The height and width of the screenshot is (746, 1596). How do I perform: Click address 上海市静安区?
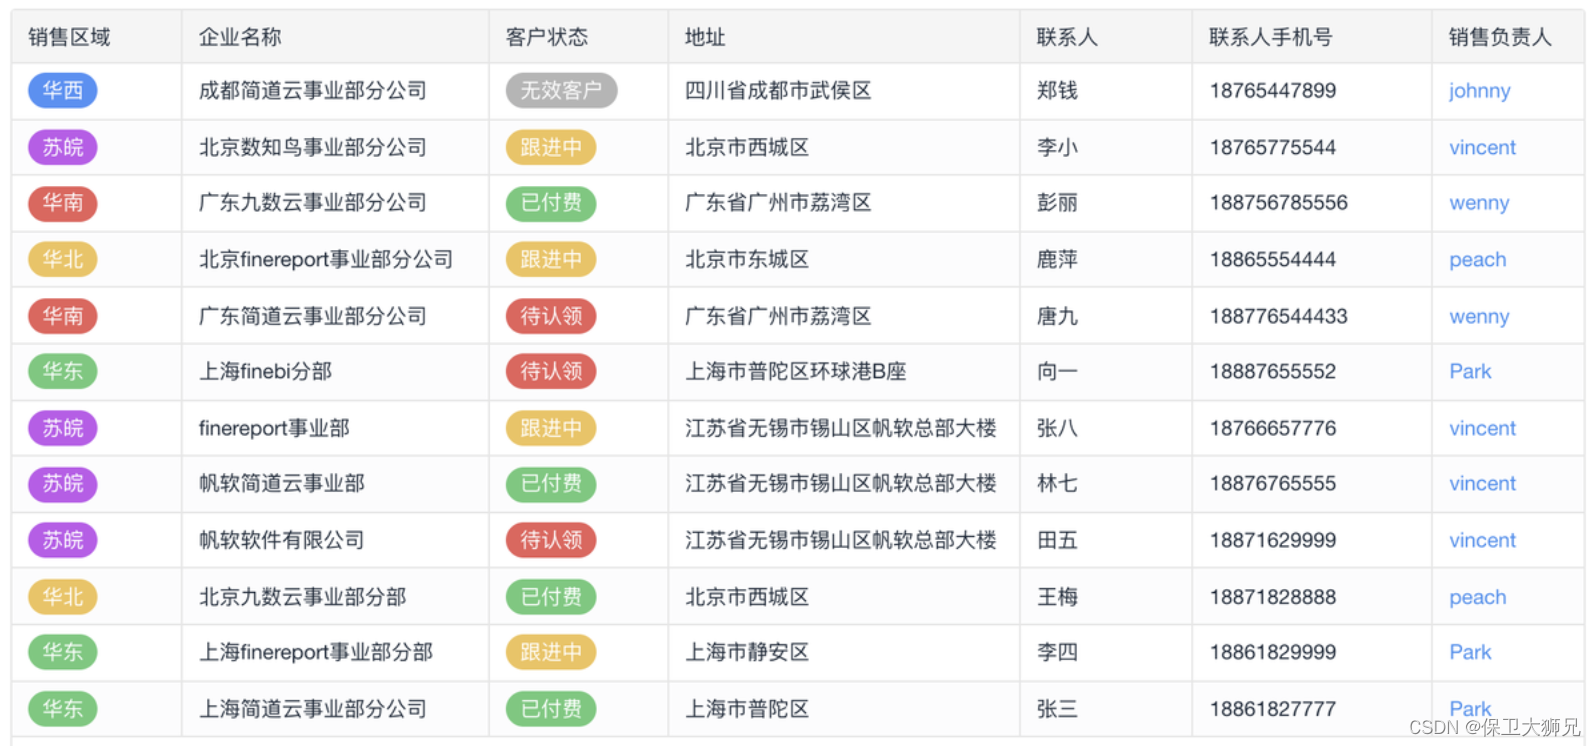tap(747, 652)
